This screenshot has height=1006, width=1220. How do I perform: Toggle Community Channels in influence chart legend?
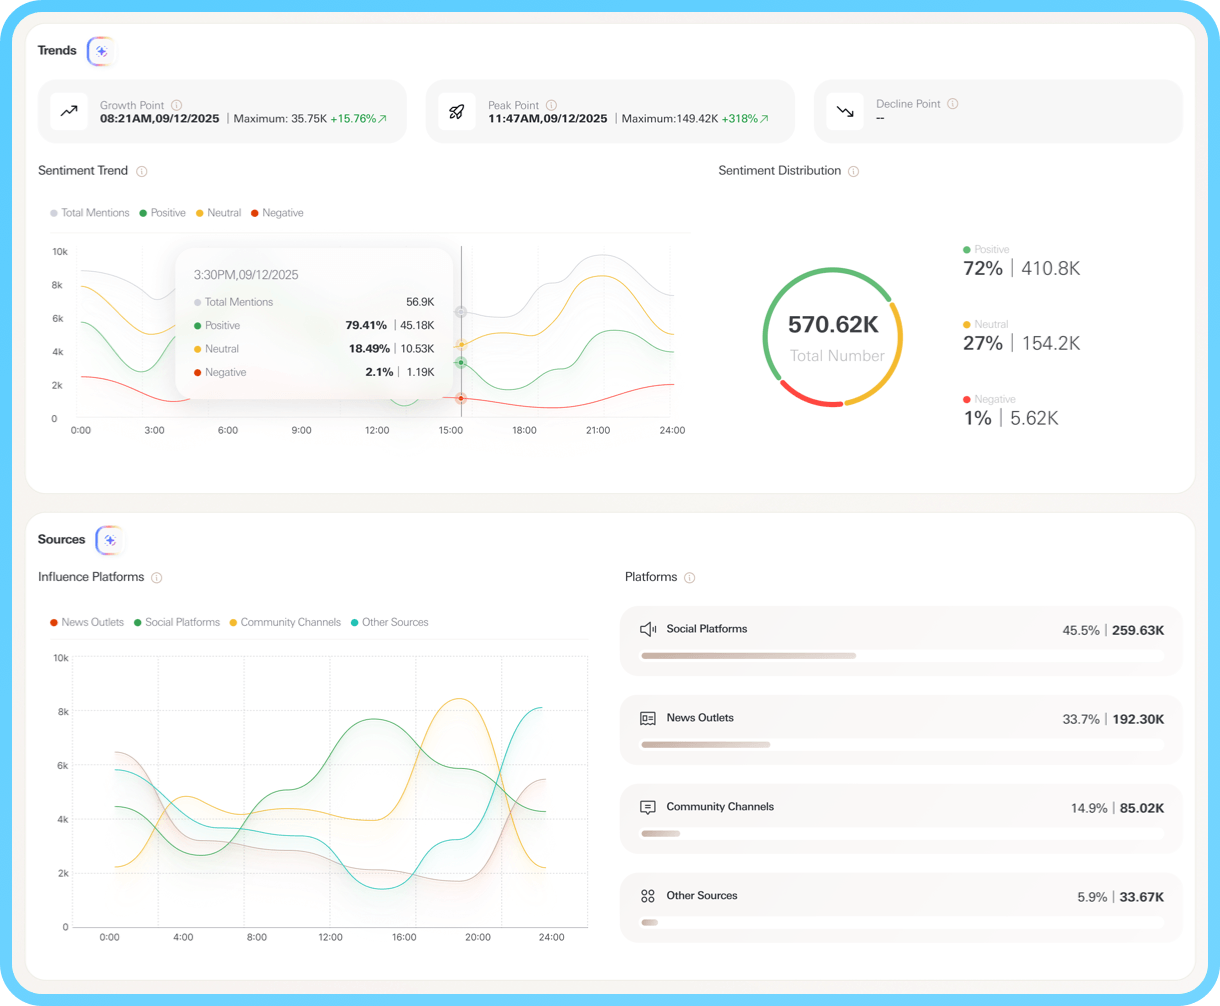pos(284,622)
